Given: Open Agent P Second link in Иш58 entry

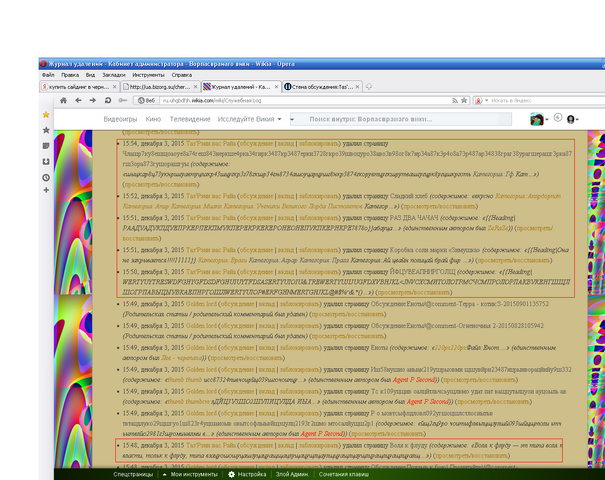Looking at the screenshot, I should pos(414,380).
